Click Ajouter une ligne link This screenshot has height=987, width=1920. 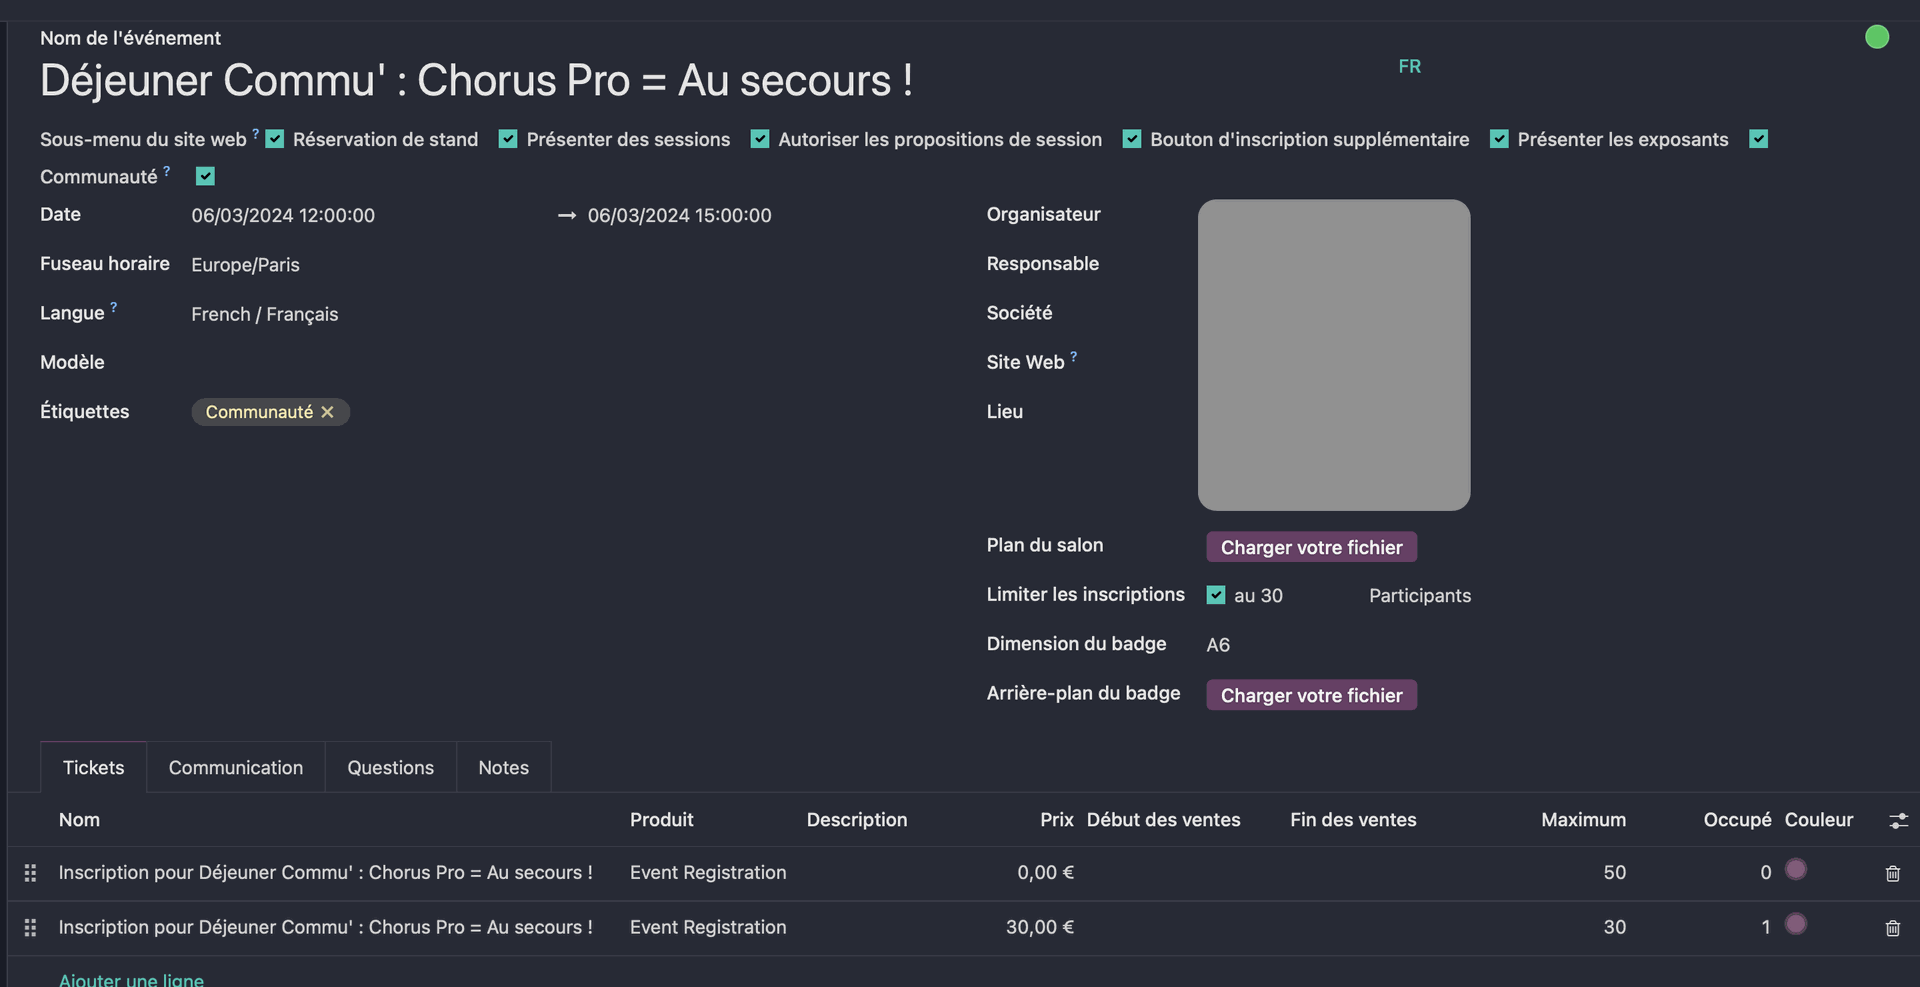[x=131, y=979]
